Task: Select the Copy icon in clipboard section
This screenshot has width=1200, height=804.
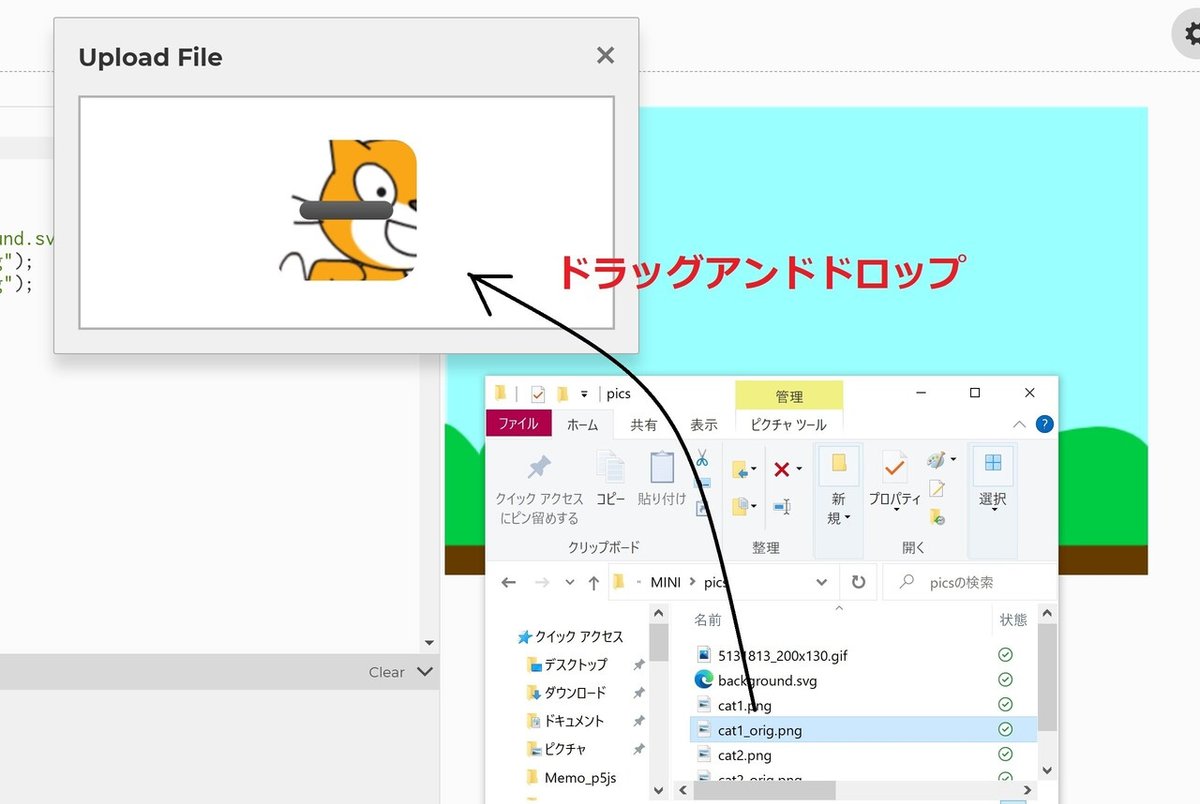Action: (x=609, y=466)
